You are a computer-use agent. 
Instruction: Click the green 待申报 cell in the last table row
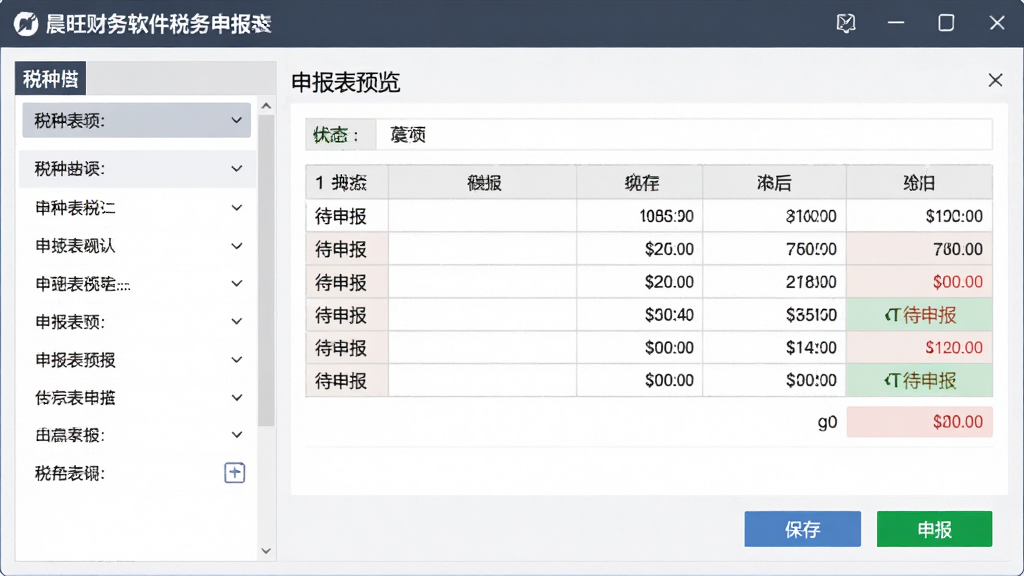[x=920, y=380]
